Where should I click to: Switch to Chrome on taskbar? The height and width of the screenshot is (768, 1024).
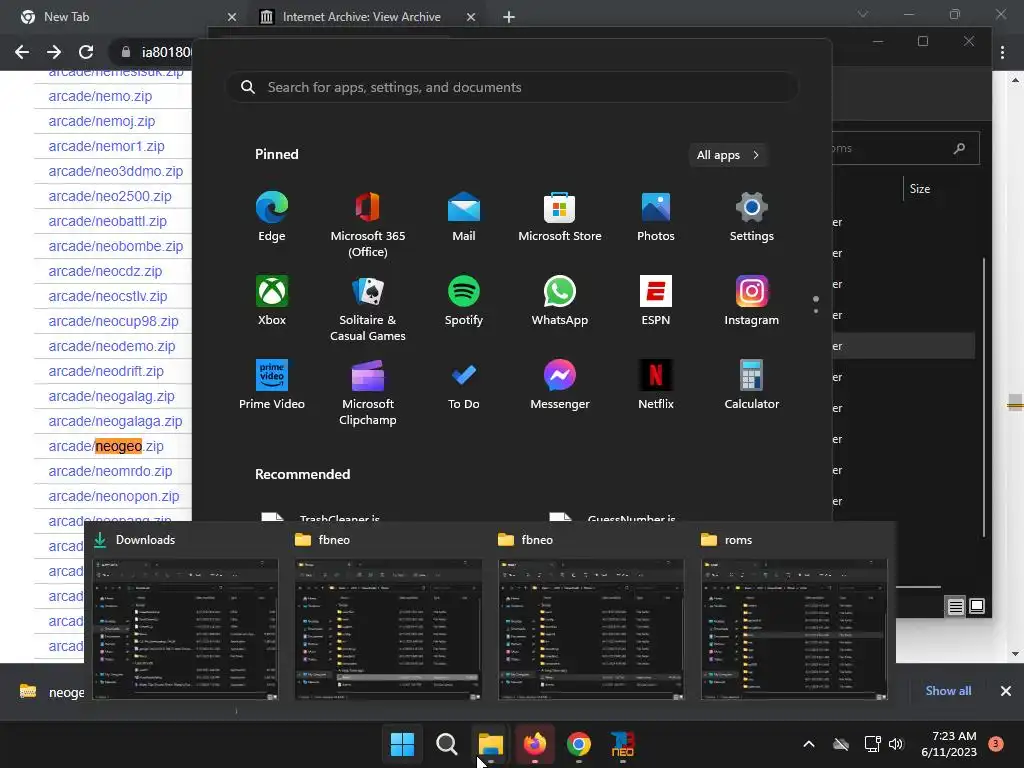pyautogui.click(x=579, y=744)
